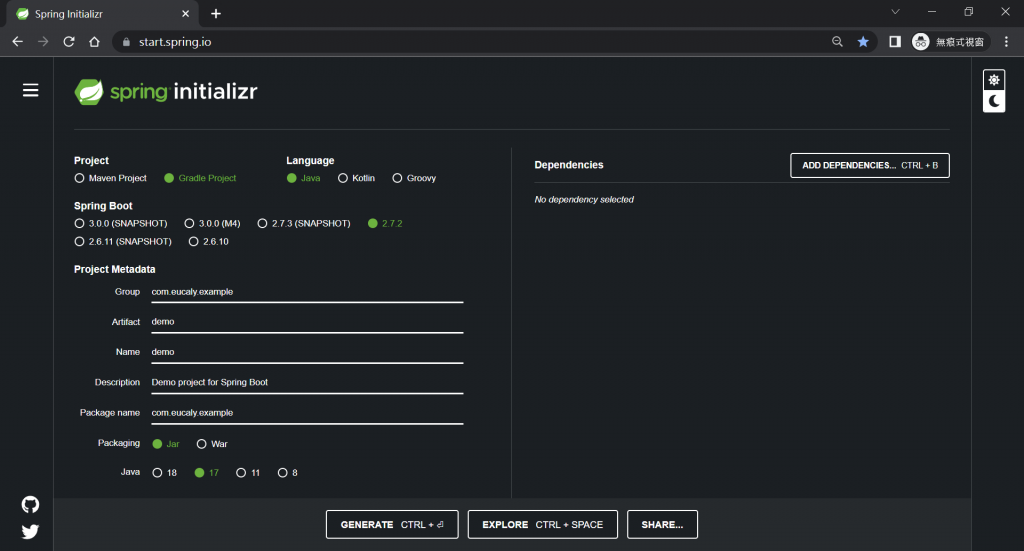Select Spring Boot 2.6.10

coord(208,242)
